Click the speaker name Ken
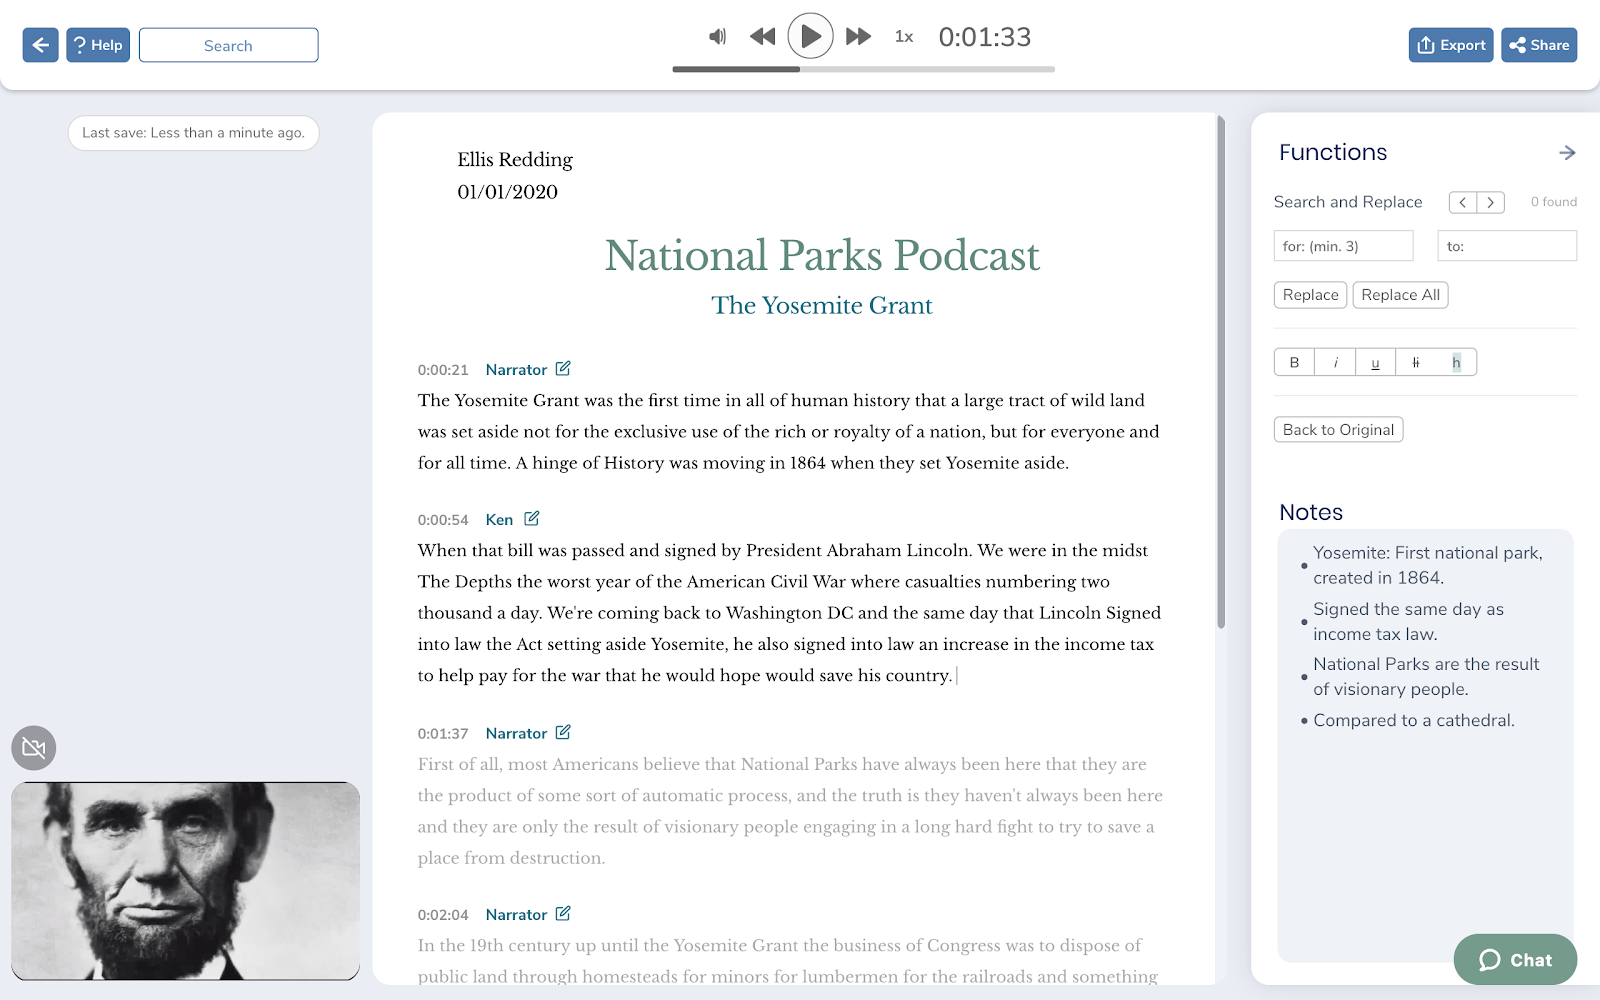The image size is (1600, 1000). [499, 520]
